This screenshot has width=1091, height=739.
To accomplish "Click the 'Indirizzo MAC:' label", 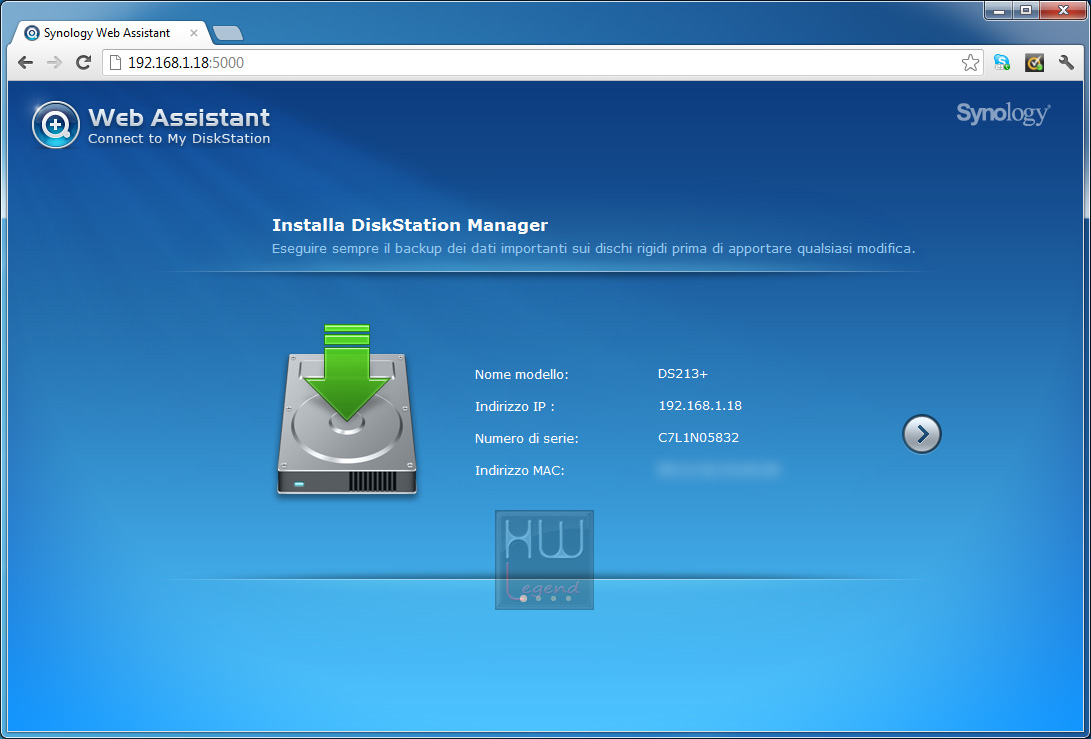I will coord(520,470).
